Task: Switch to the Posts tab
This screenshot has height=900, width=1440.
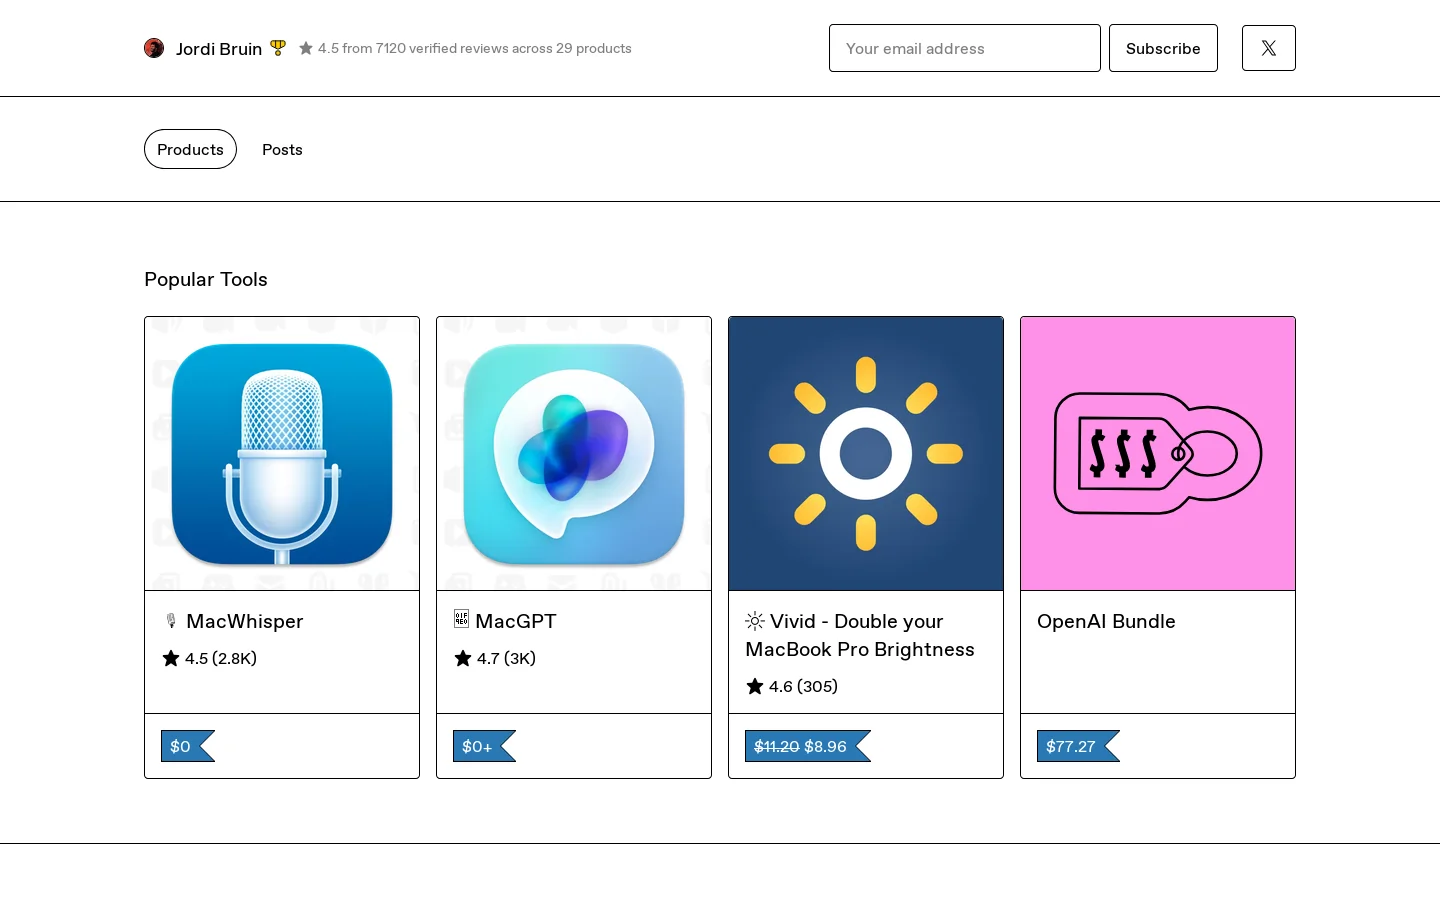Action: pyautogui.click(x=282, y=149)
